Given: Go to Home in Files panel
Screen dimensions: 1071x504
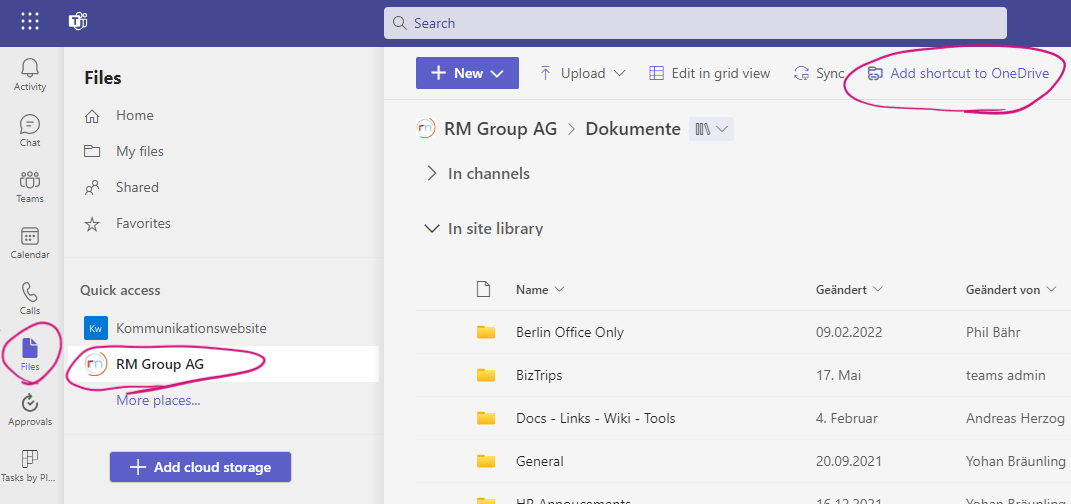Looking at the screenshot, I should [135, 115].
